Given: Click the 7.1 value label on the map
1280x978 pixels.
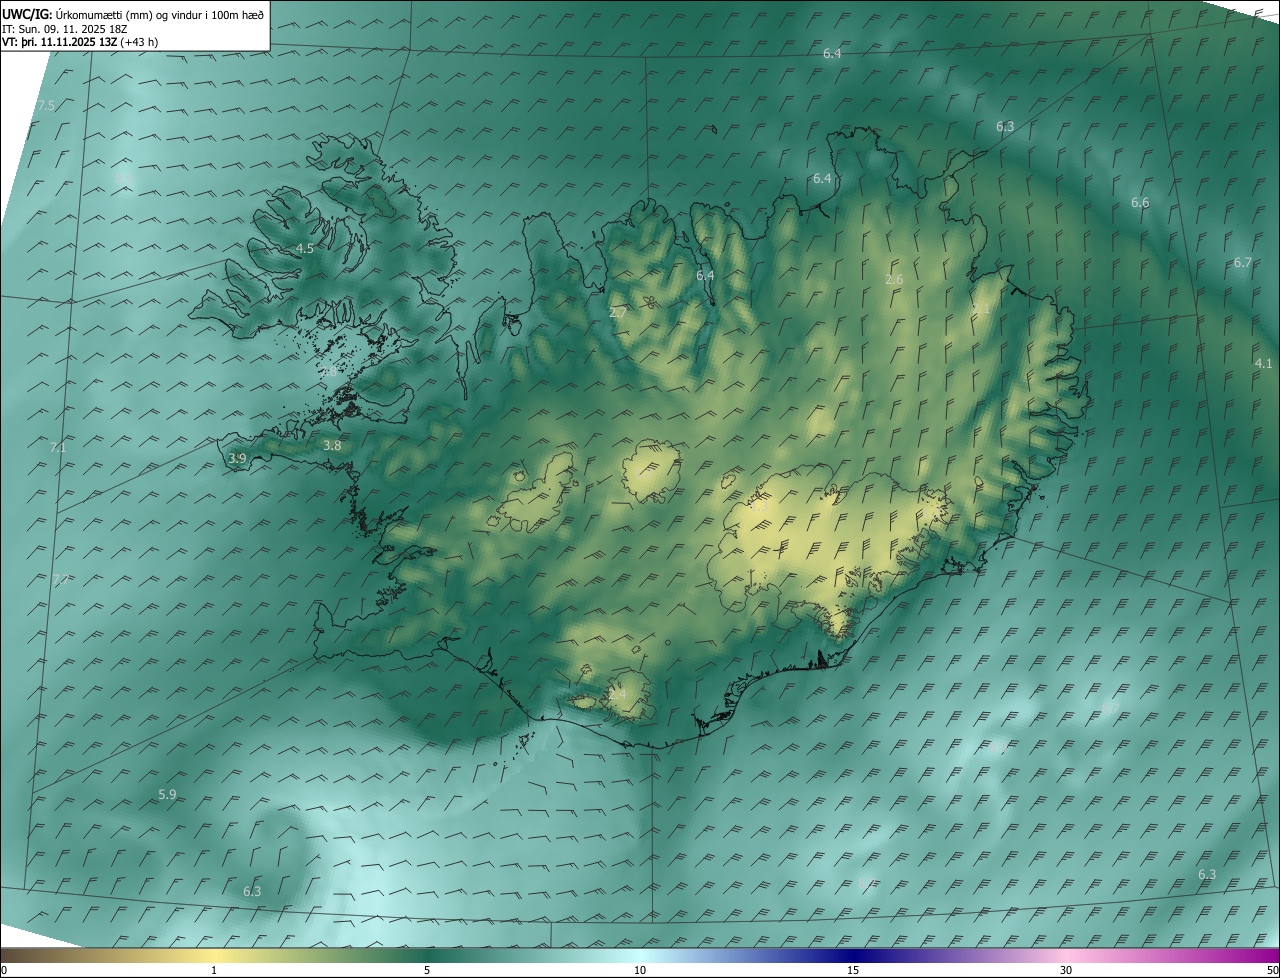Looking at the screenshot, I should (x=58, y=448).
